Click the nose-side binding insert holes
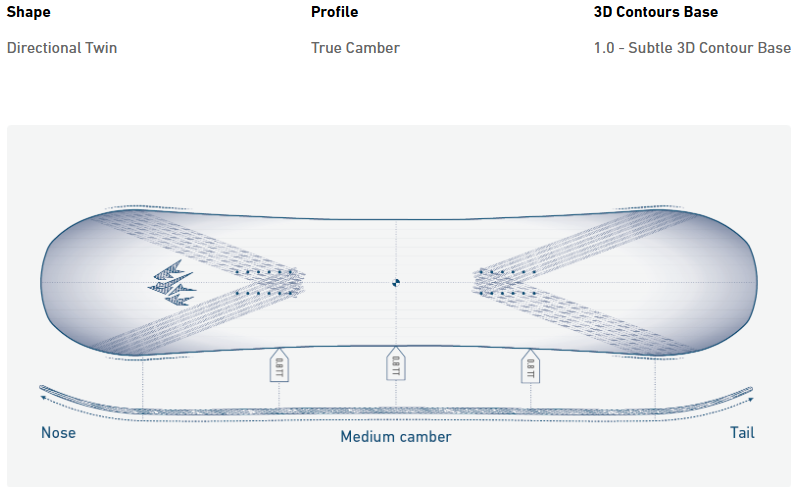Screen dimensions: 796x487 (x=263, y=282)
